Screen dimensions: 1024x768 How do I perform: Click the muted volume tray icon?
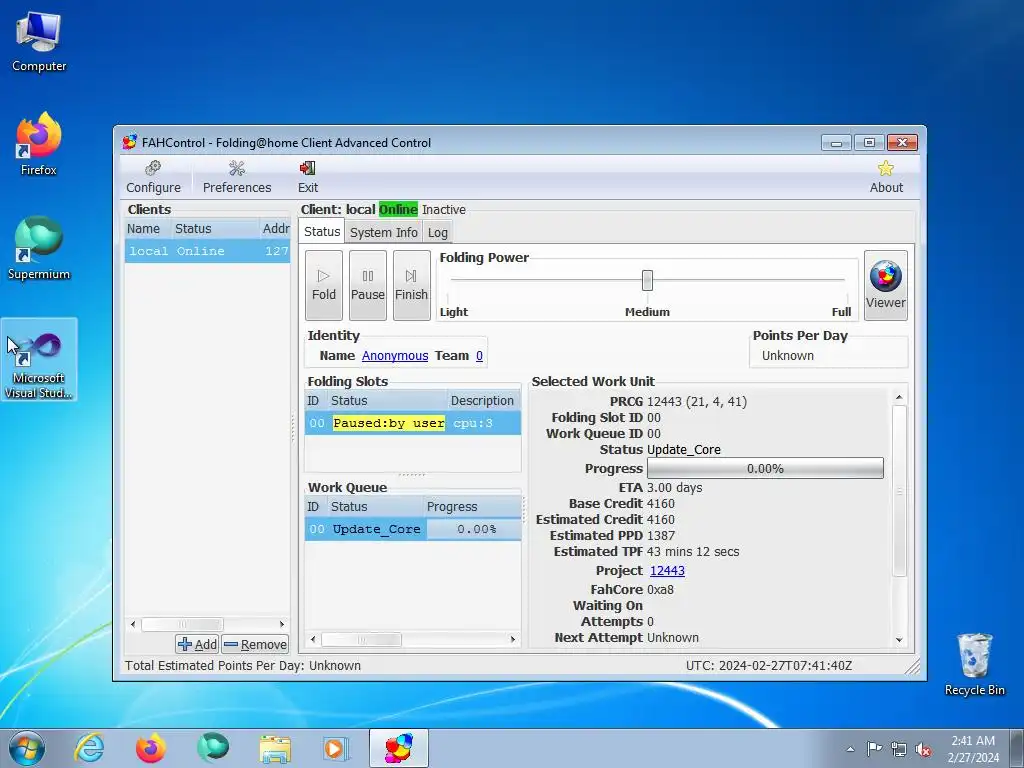click(x=923, y=749)
